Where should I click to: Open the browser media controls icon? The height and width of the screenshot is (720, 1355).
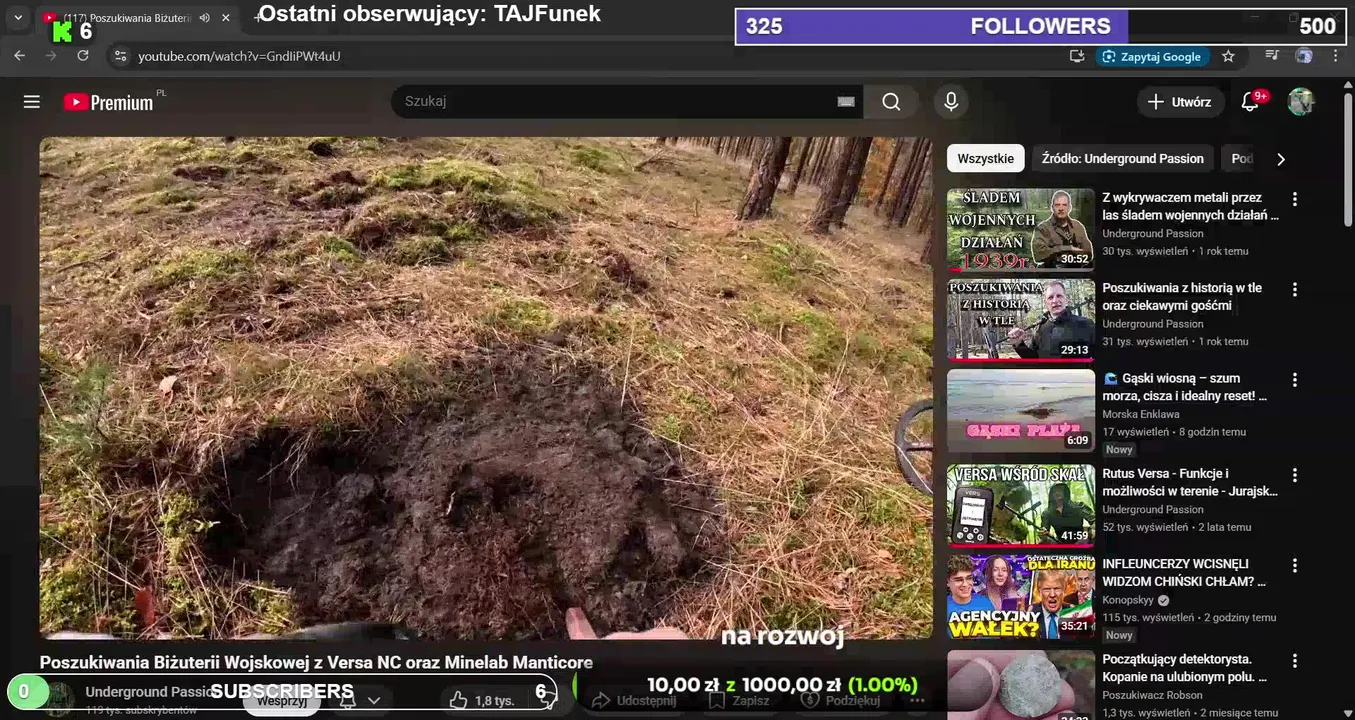pyautogui.click(x=1271, y=56)
